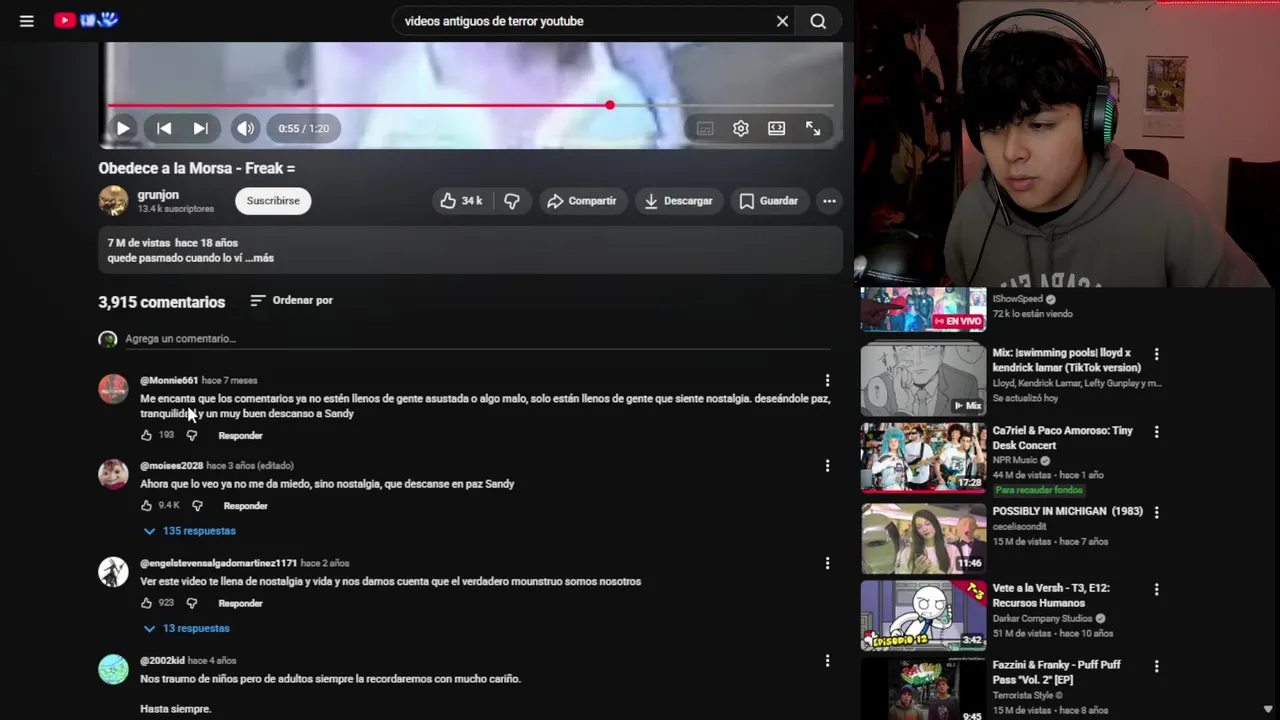The image size is (1280, 720).
Task: Open options menu for @2002kid comment
Action: [x=827, y=661]
